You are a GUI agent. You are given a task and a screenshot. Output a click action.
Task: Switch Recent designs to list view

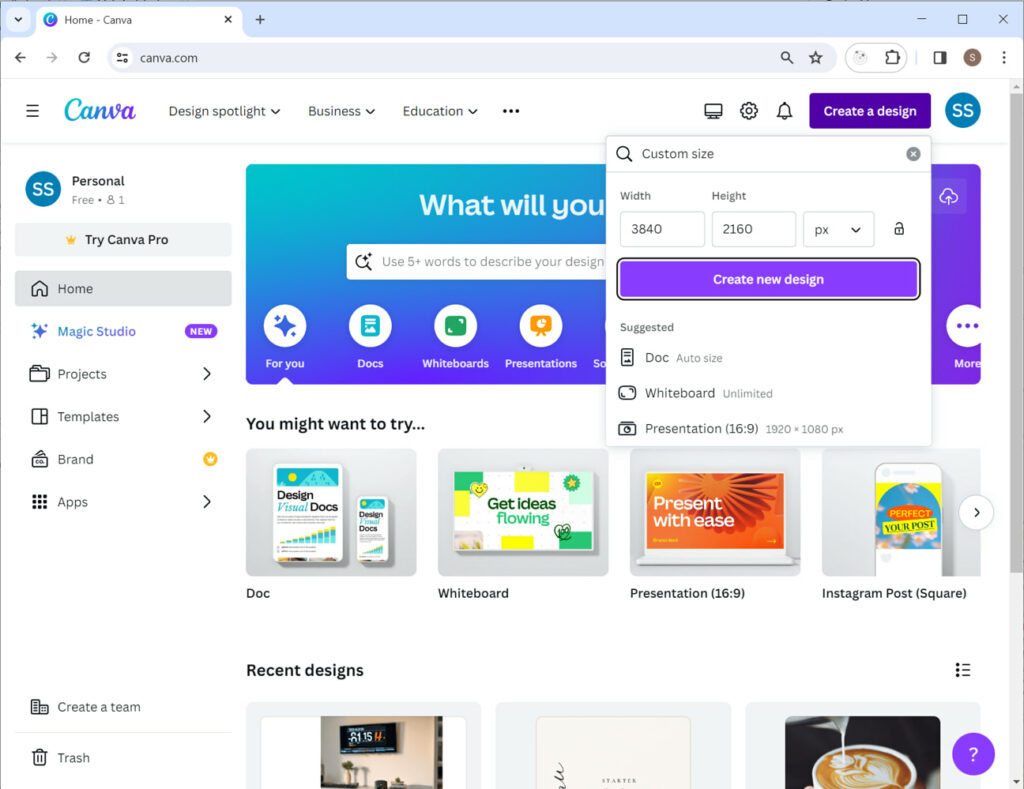click(963, 669)
